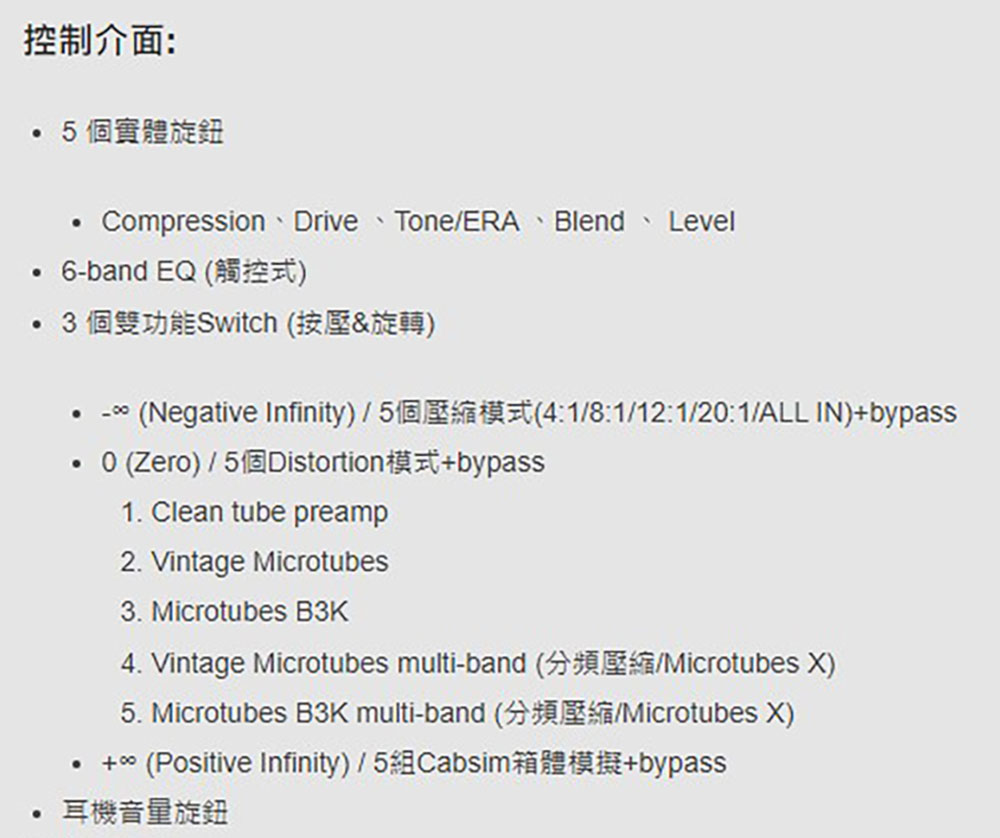Click item 1 Clean tube preamp

[x=254, y=513]
